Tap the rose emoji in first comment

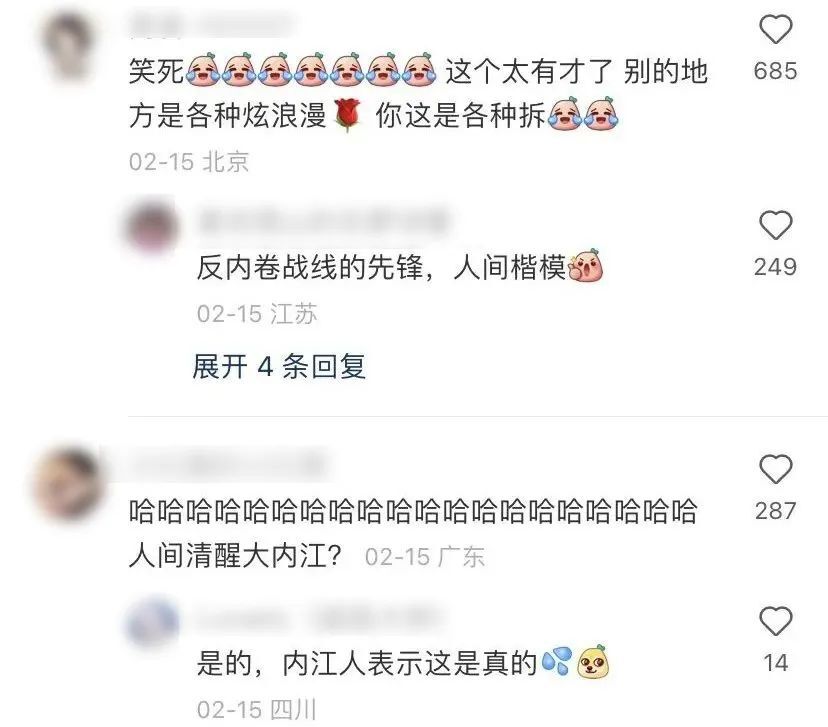pyautogui.click(x=347, y=115)
